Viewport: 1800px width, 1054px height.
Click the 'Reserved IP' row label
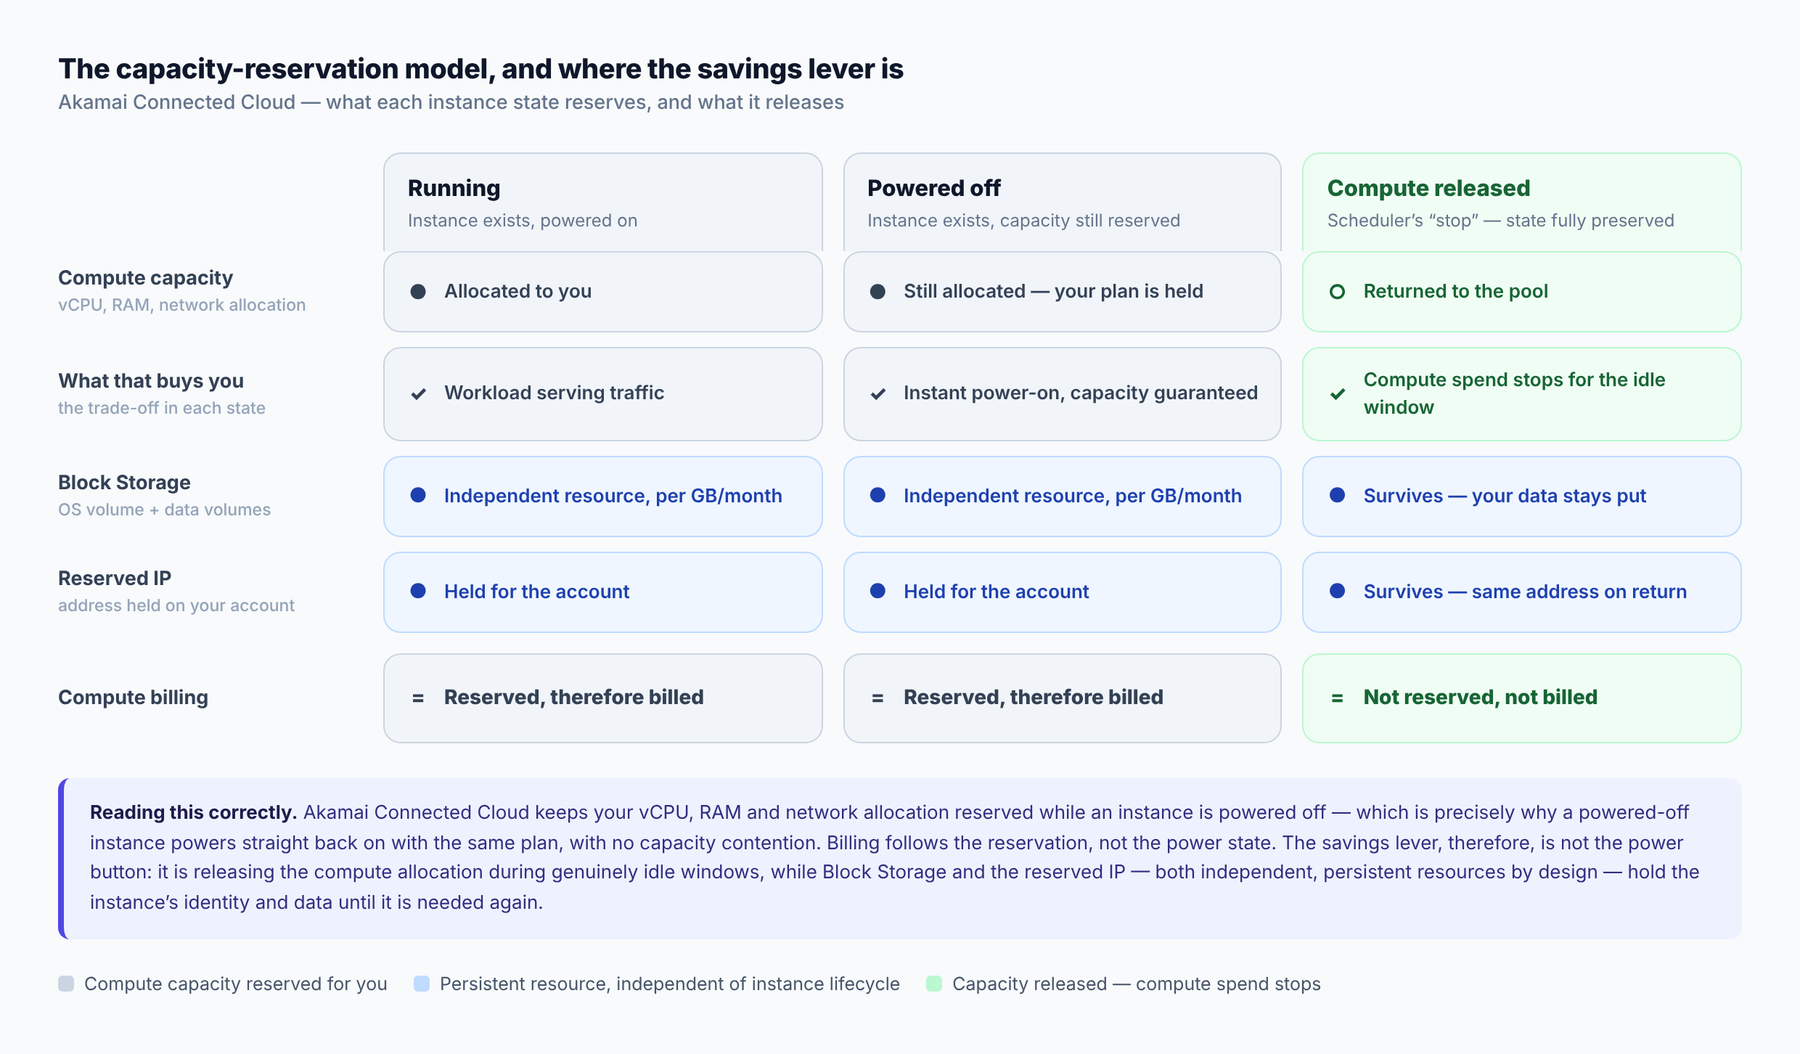tap(115, 579)
